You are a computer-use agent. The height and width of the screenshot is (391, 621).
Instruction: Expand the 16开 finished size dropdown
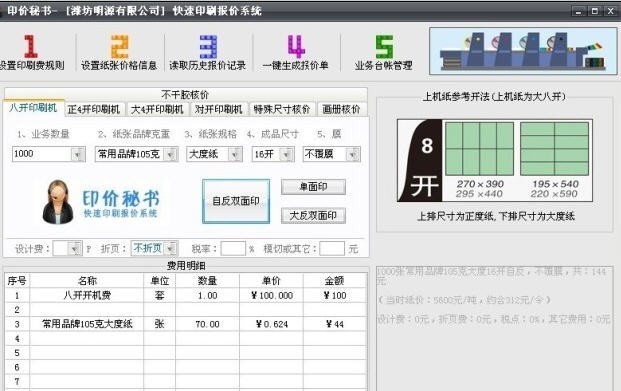(x=286, y=154)
